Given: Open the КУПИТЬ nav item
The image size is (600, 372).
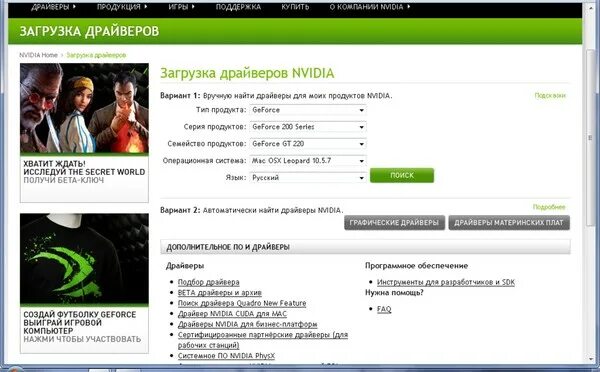Looking at the screenshot, I should 295,7.
